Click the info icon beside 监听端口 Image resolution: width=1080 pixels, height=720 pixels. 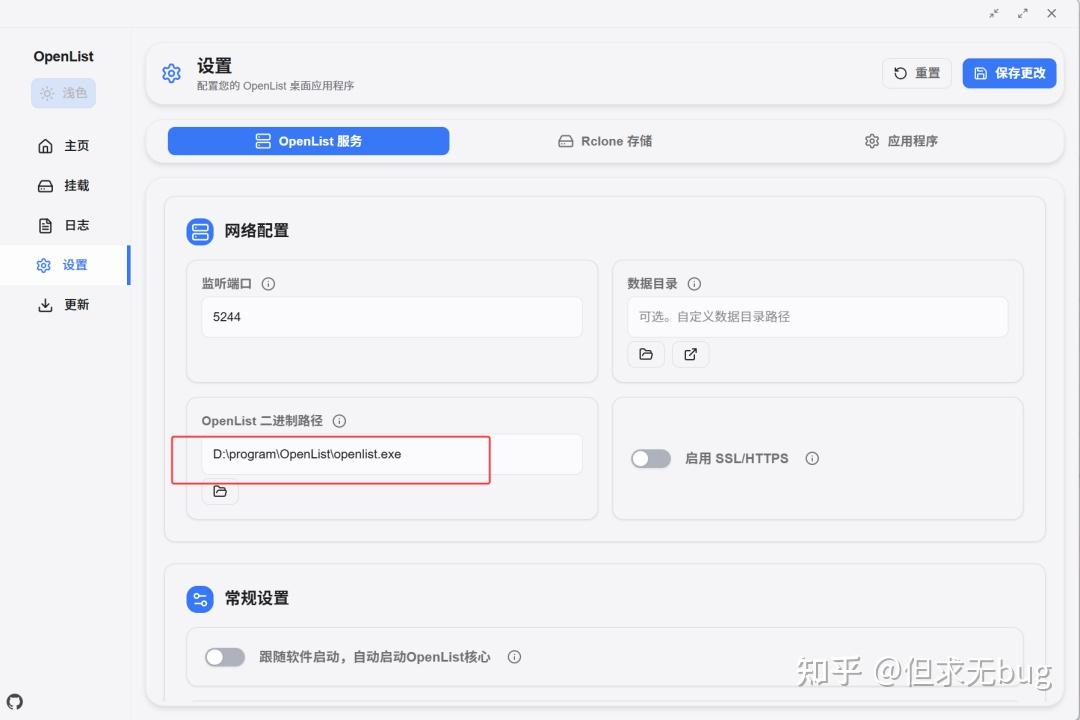click(269, 284)
